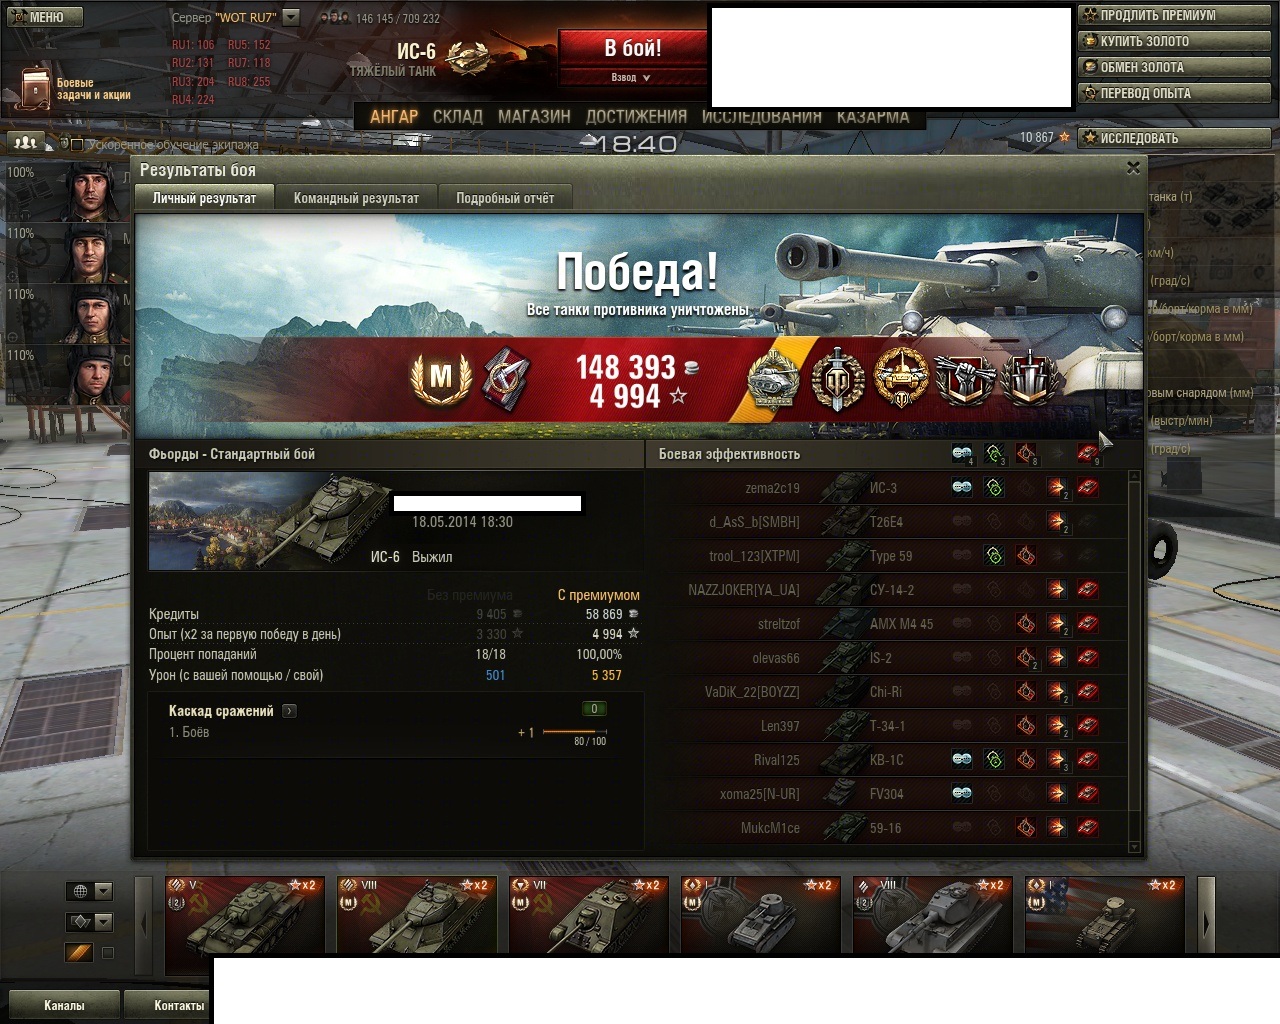Image resolution: width=1280 pixels, height=1024 pixels.
Task: Open the Подробный отчёт tab
Action: (x=505, y=198)
